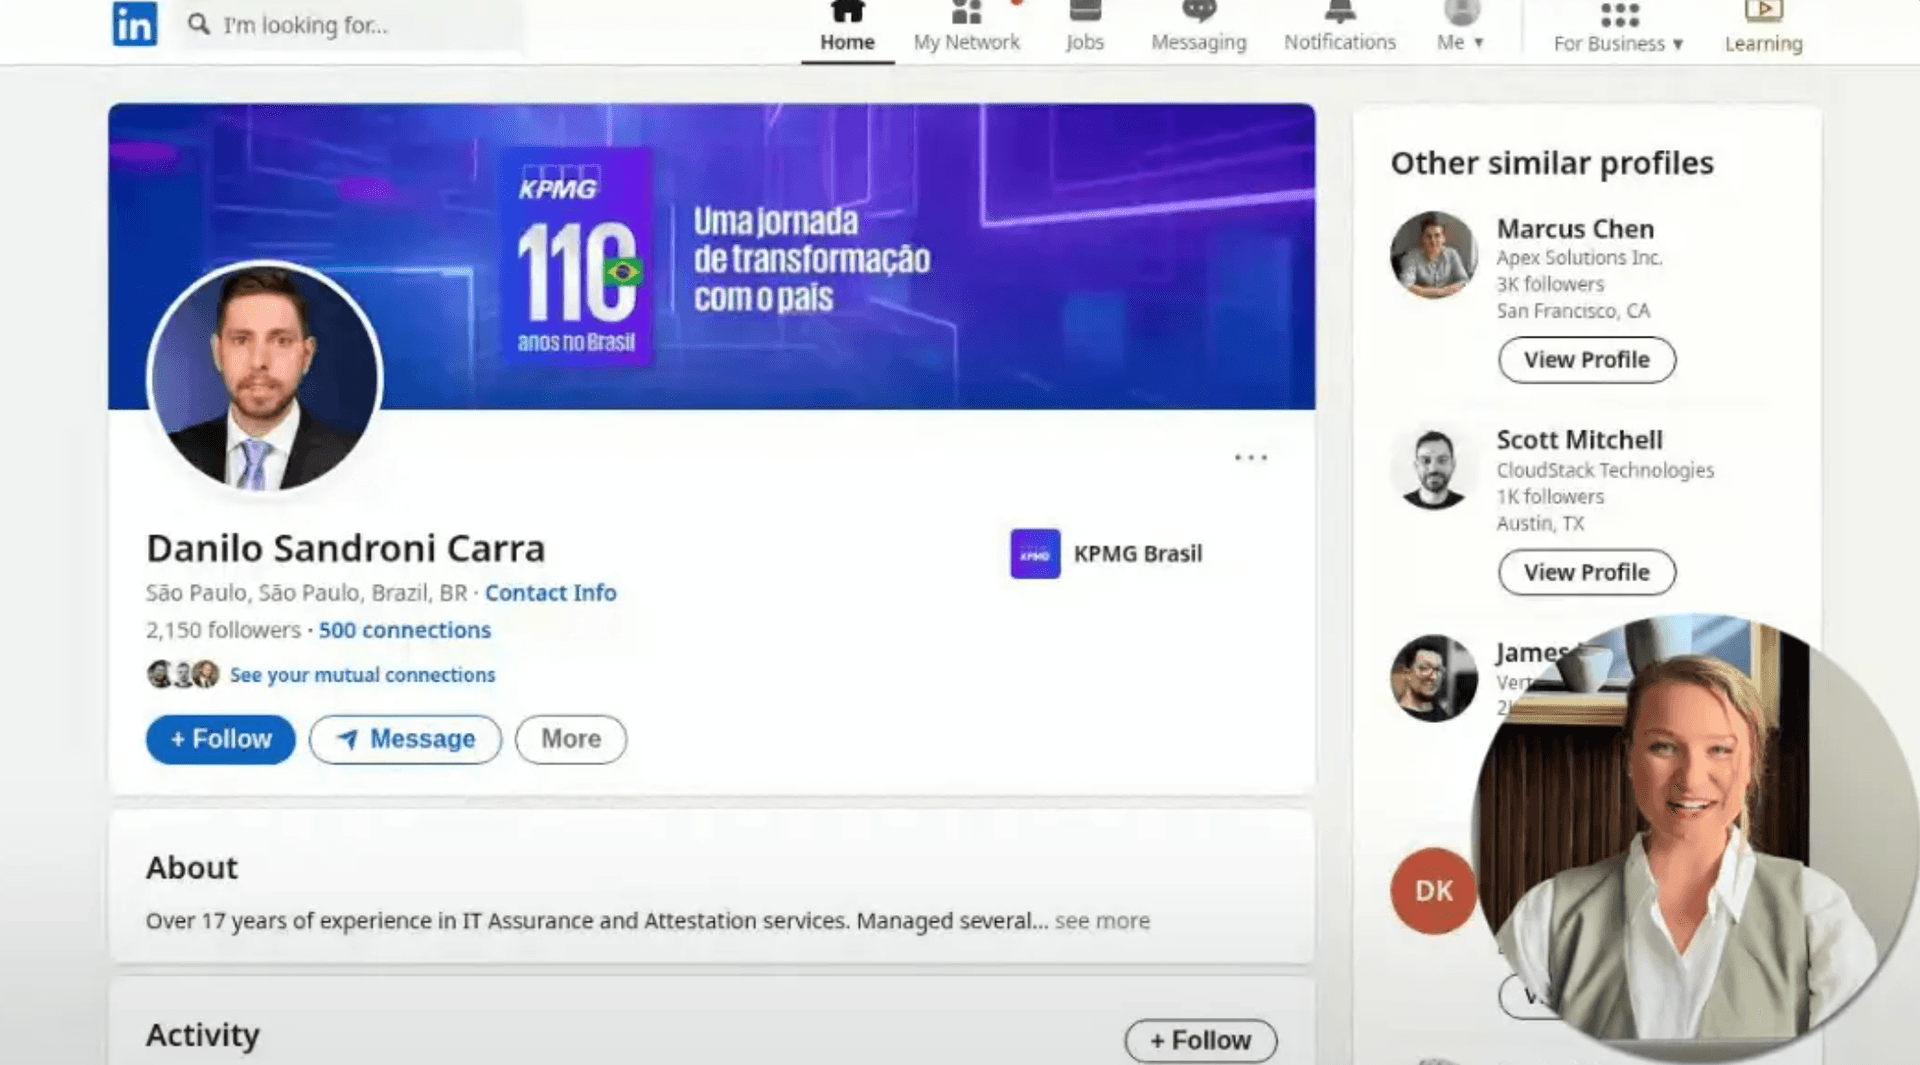Click the mutual connections avatars
Viewport: 1920px width, 1065px height.
[182, 674]
